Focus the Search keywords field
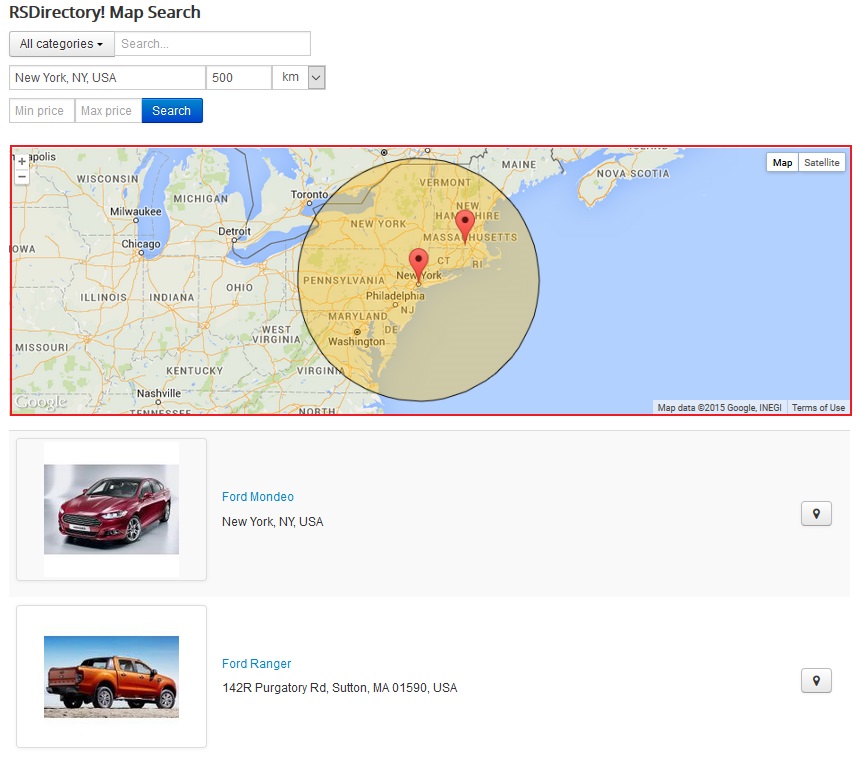859x762 pixels. coord(213,44)
